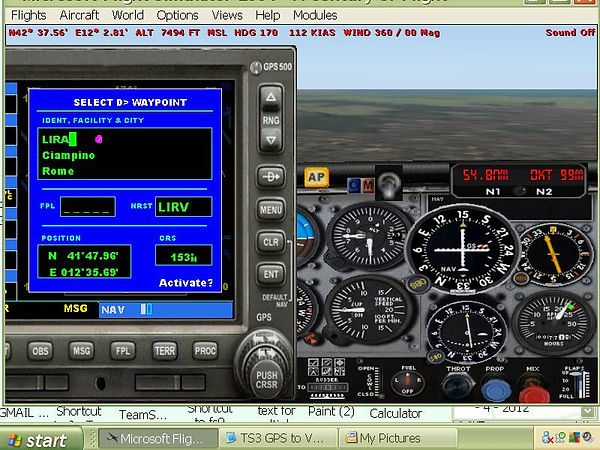This screenshot has width=600, height=450.
Task: Toggle the AP autopilot button
Action: pyautogui.click(x=316, y=177)
